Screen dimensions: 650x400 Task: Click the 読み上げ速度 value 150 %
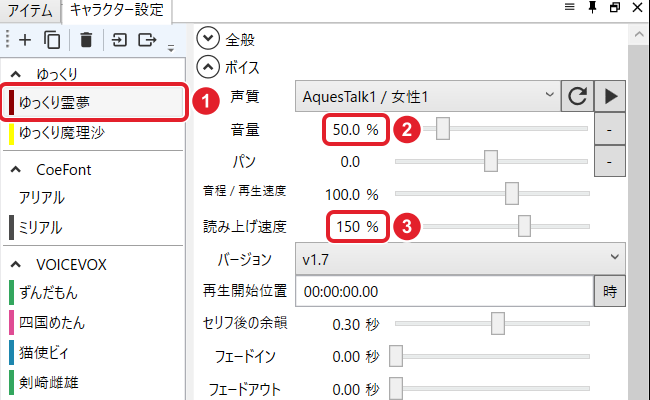click(357, 227)
